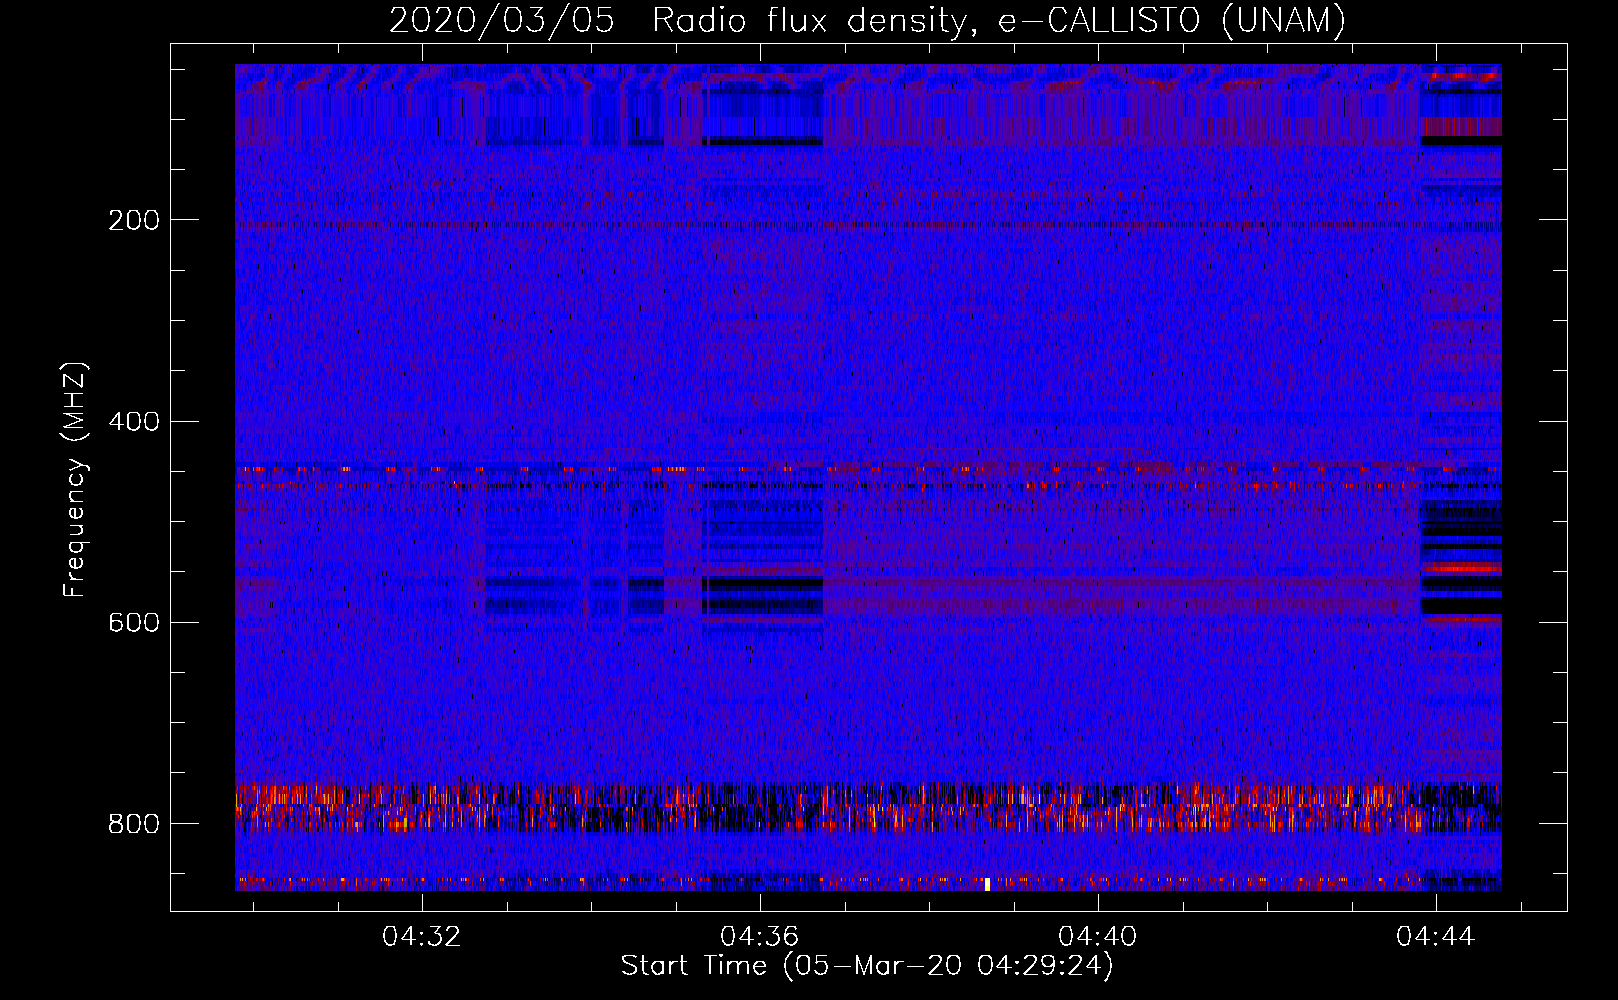The width and height of the screenshot is (1618, 1000).
Task: Click the 800 frequency tick label
Action: [134, 824]
